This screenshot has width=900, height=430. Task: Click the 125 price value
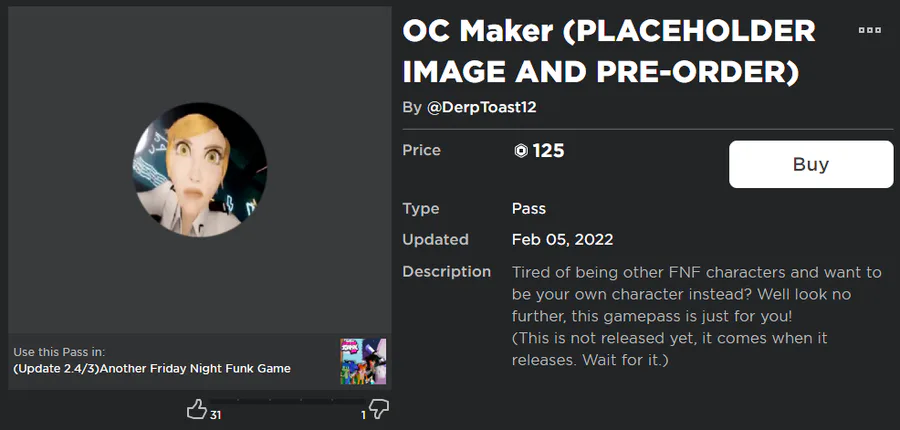click(x=548, y=151)
